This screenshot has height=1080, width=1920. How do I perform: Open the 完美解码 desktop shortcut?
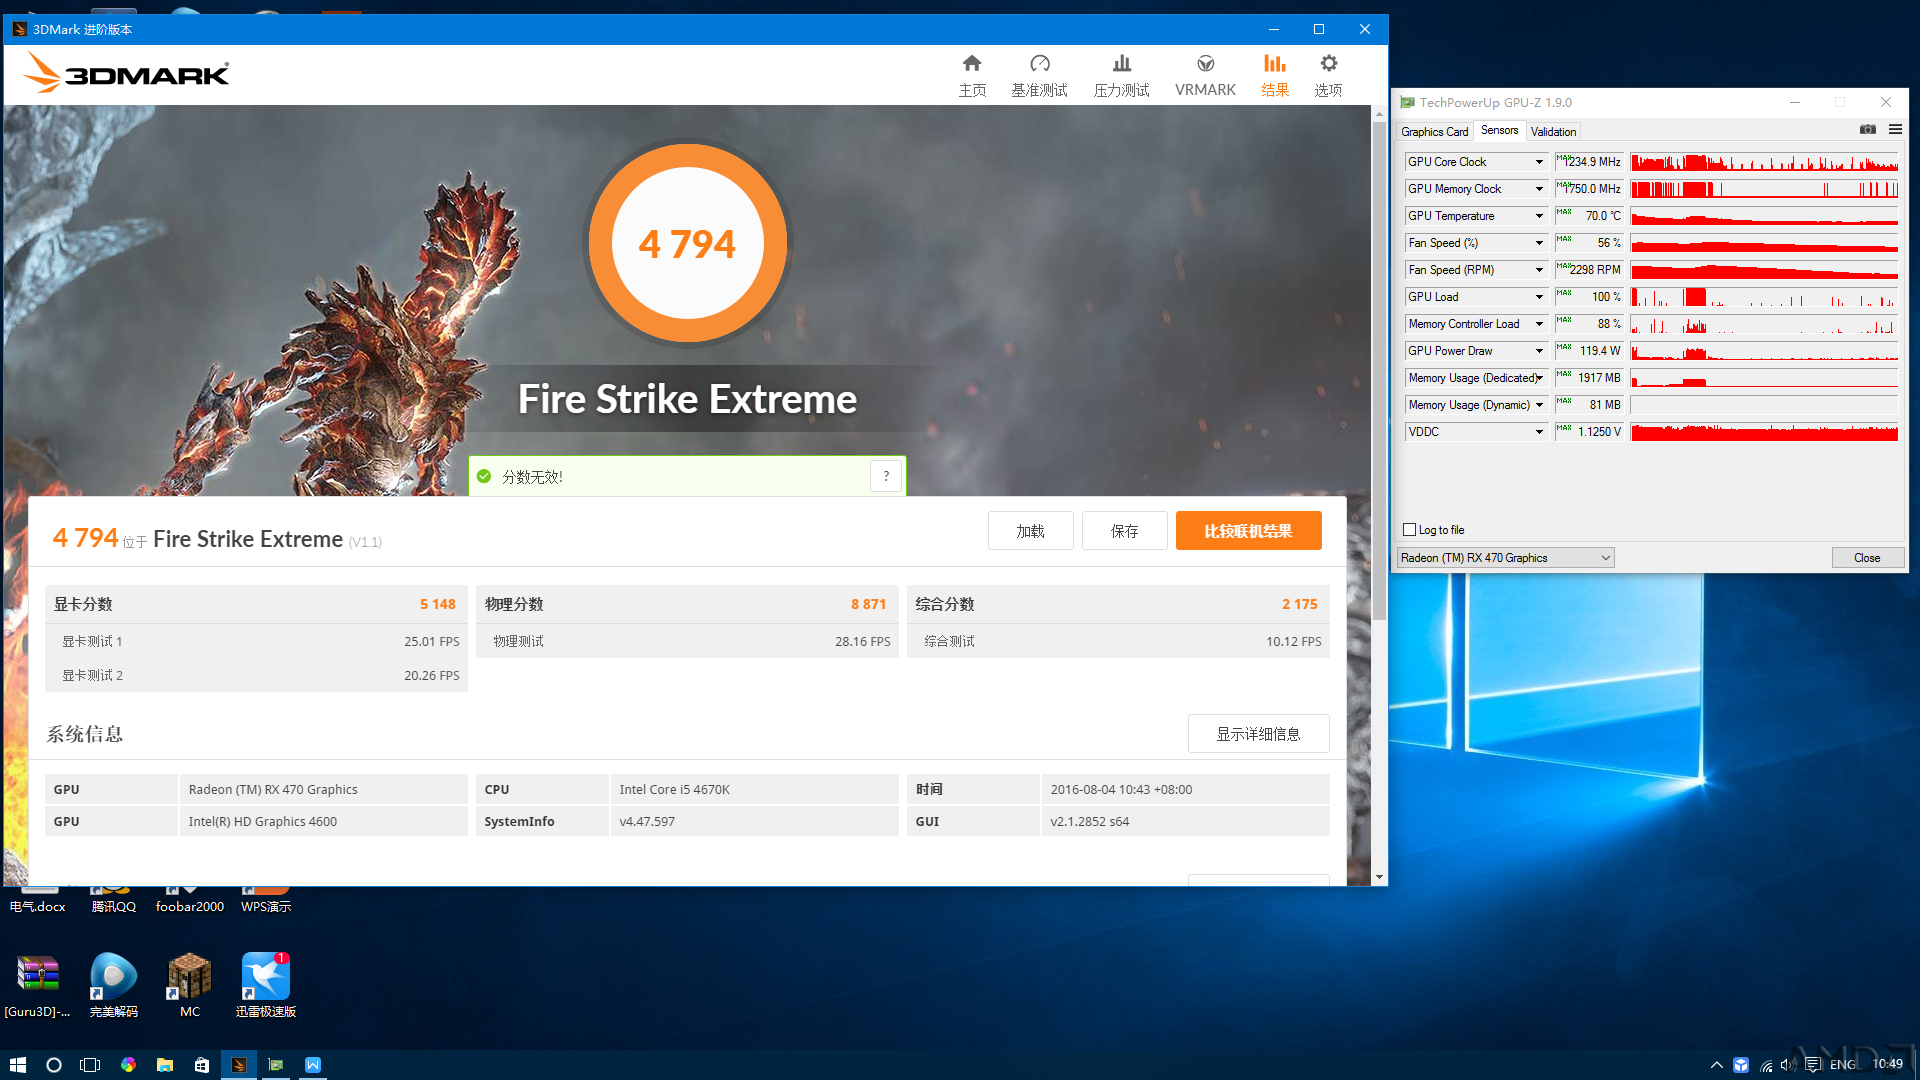coord(114,984)
